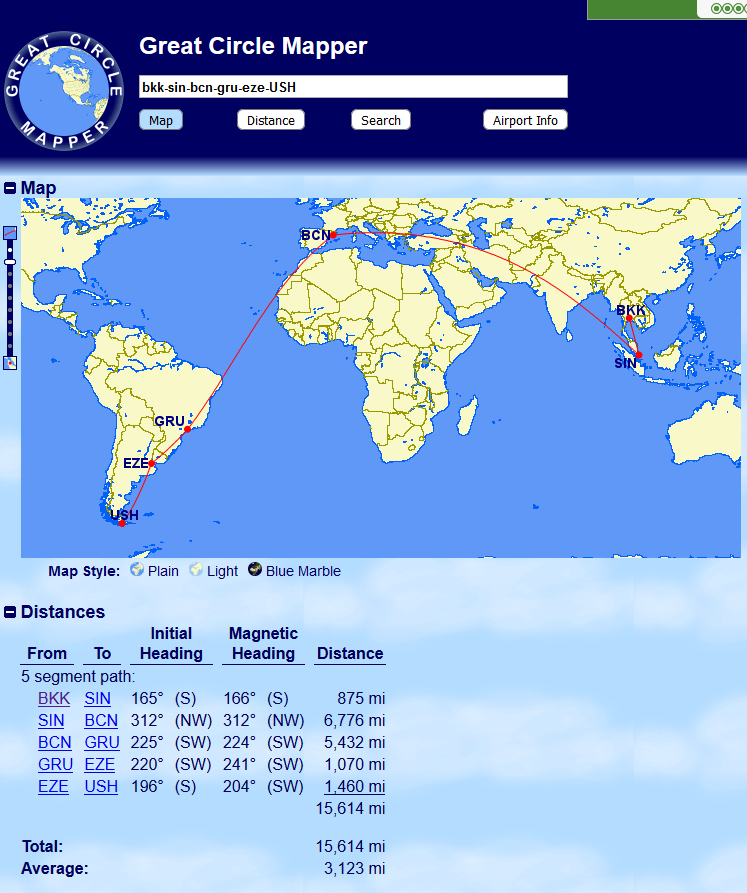Screen dimensions: 747x893
Task: Click the EZE airport dot on the map
Action: tap(151, 464)
